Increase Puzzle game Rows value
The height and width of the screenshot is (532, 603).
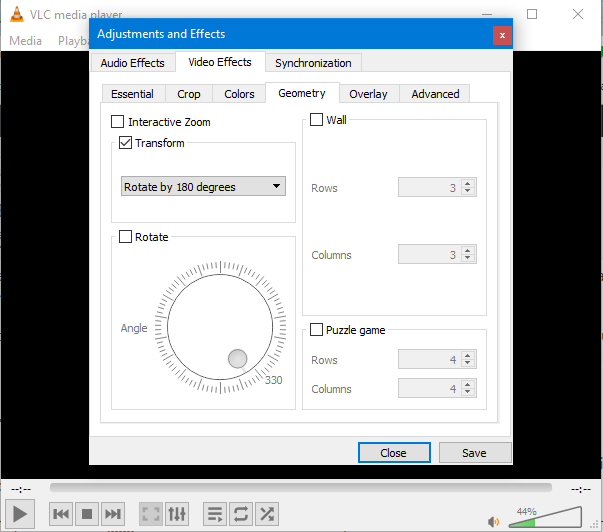click(468, 355)
